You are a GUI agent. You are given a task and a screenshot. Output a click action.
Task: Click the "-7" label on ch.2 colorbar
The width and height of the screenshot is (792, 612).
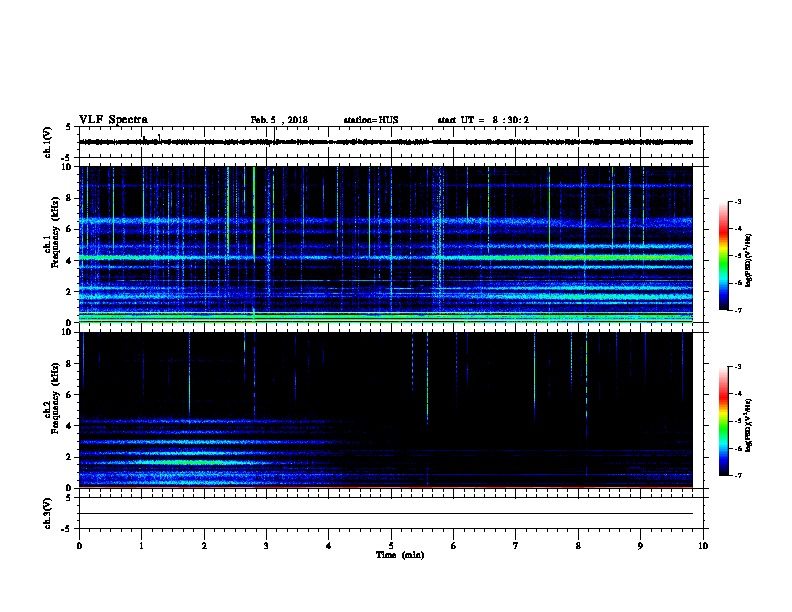tap(738, 476)
